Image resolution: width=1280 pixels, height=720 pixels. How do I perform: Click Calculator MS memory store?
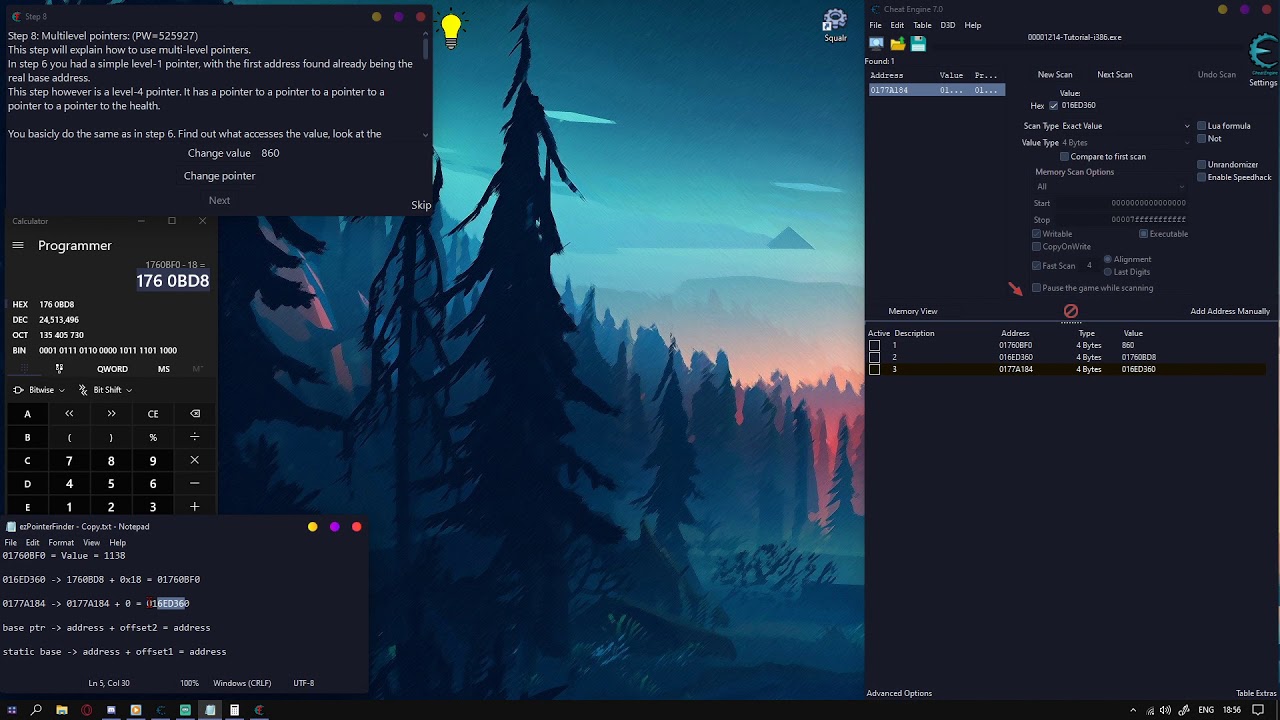(164, 369)
